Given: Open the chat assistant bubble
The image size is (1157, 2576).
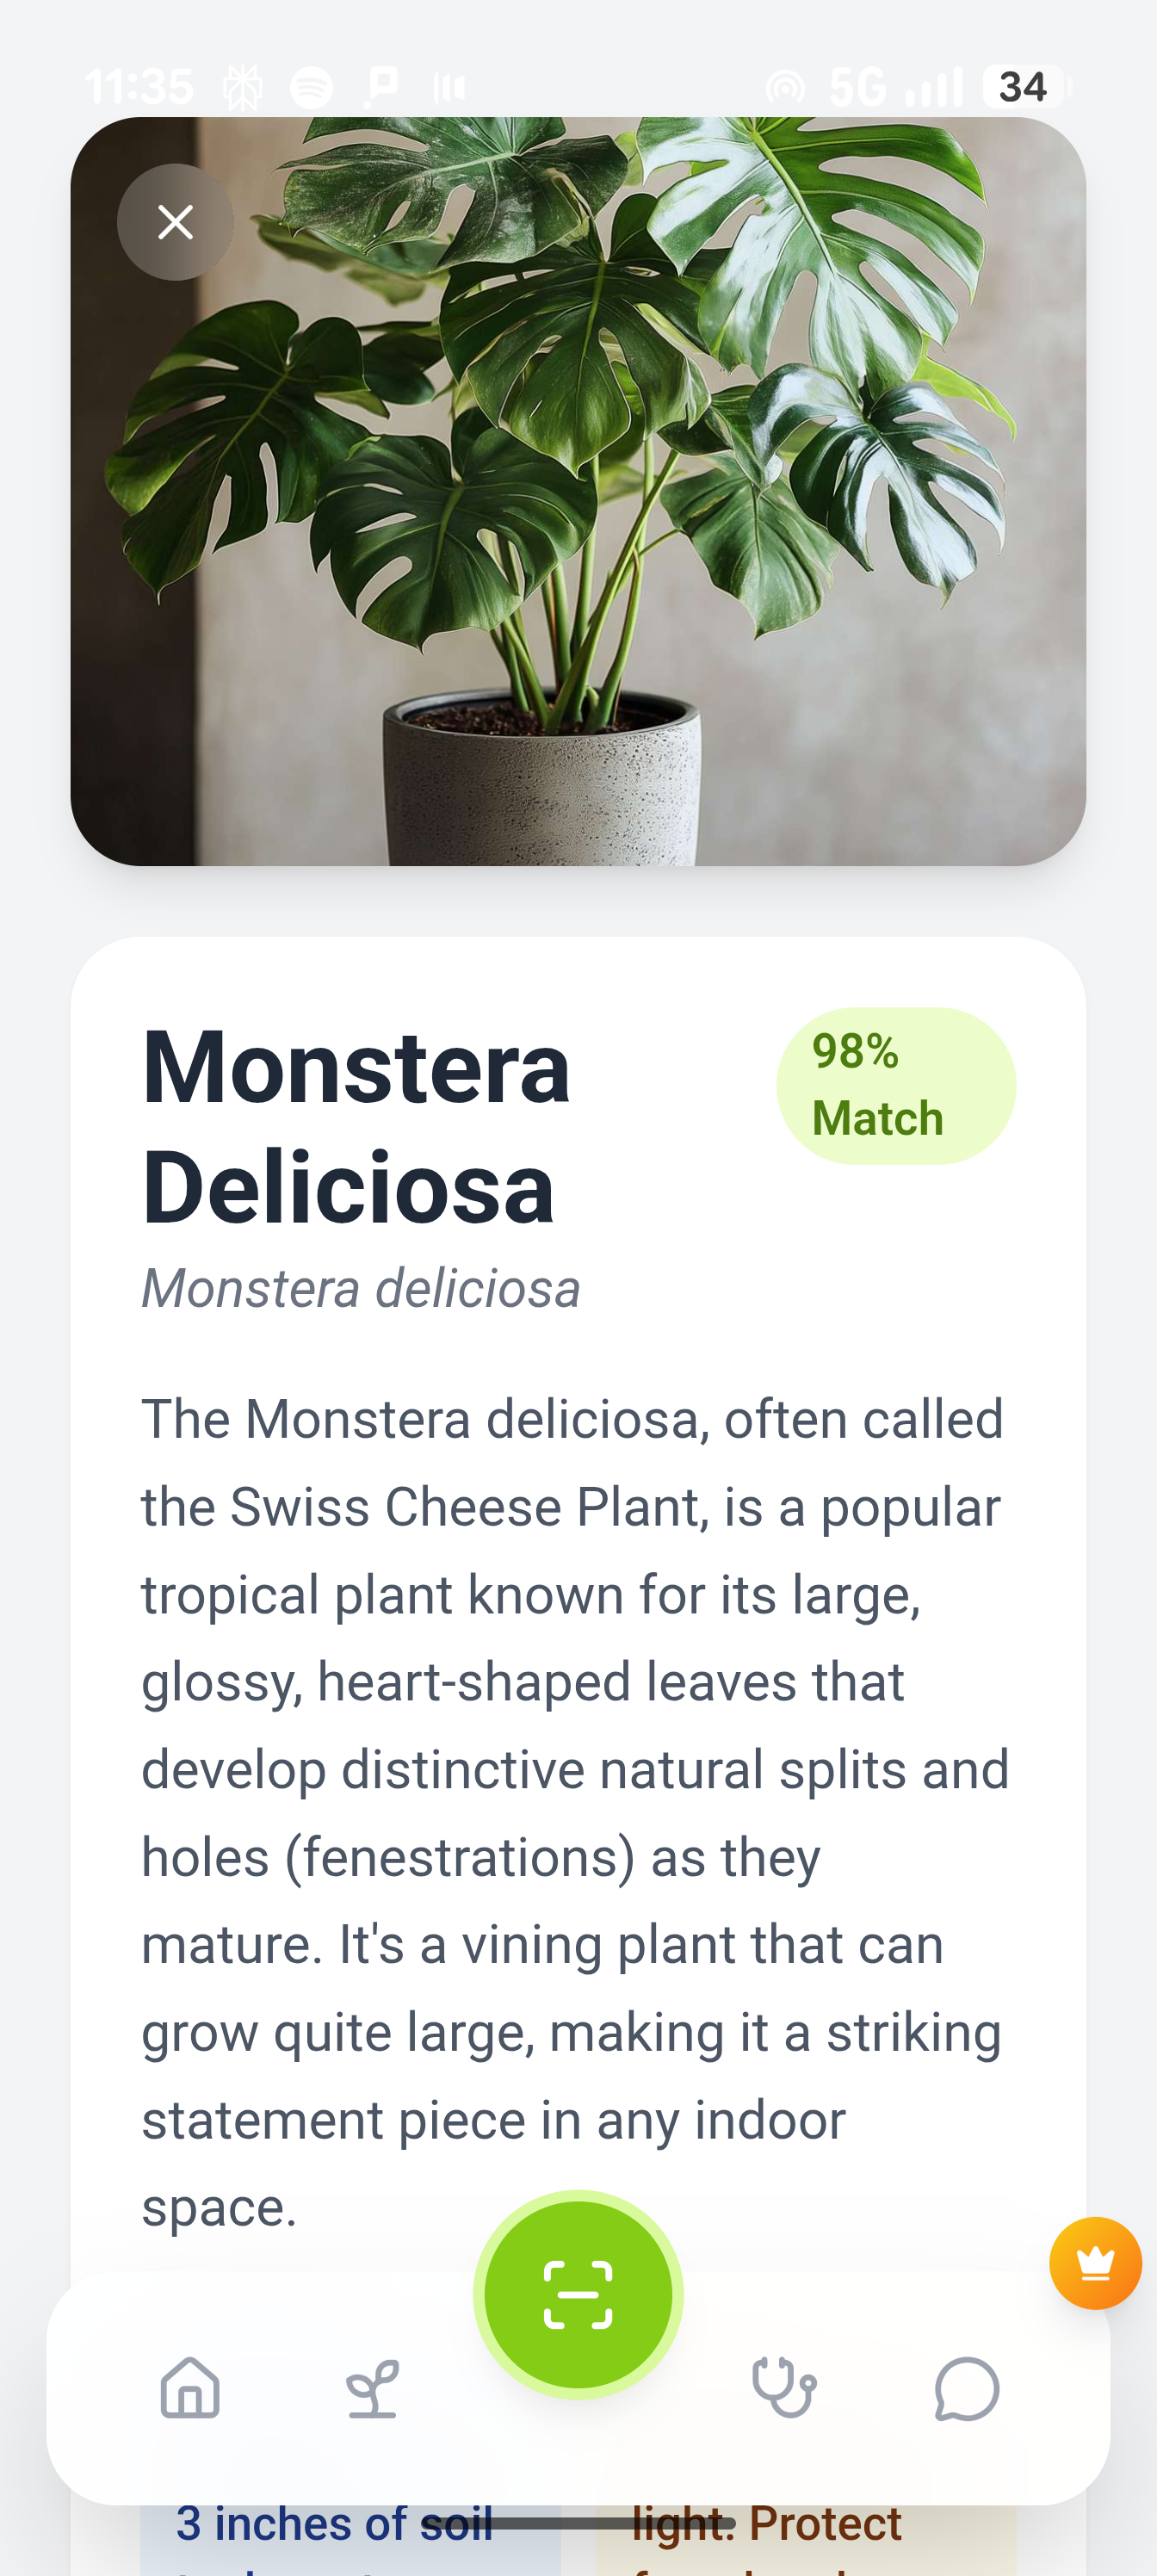Looking at the screenshot, I should pos(963,2390).
